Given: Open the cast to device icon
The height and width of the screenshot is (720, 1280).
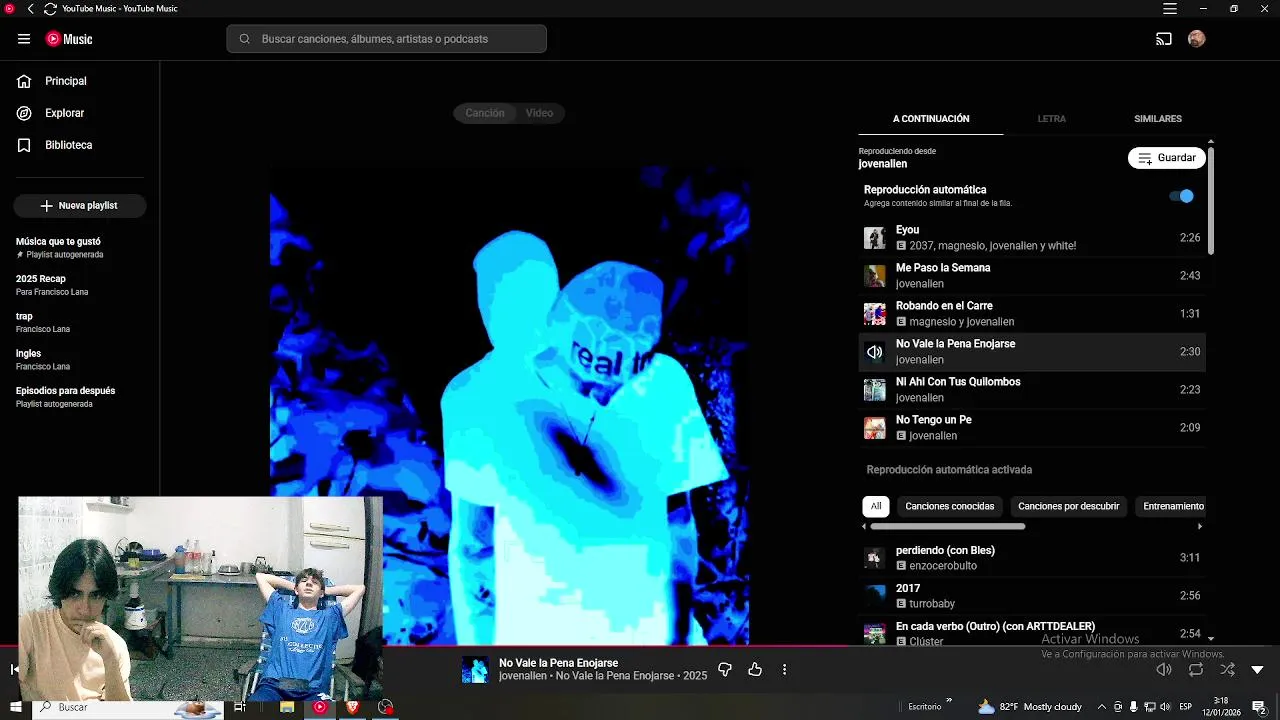Looking at the screenshot, I should click(1164, 39).
